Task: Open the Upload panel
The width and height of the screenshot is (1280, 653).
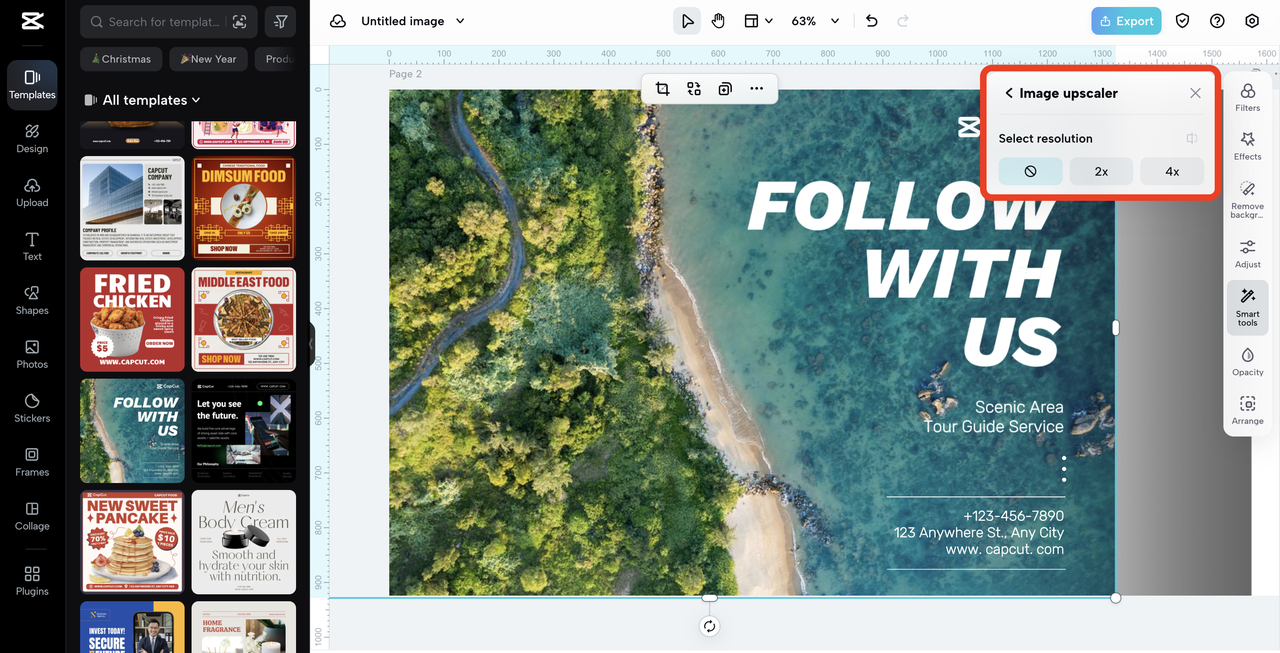Action: point(32,192)
